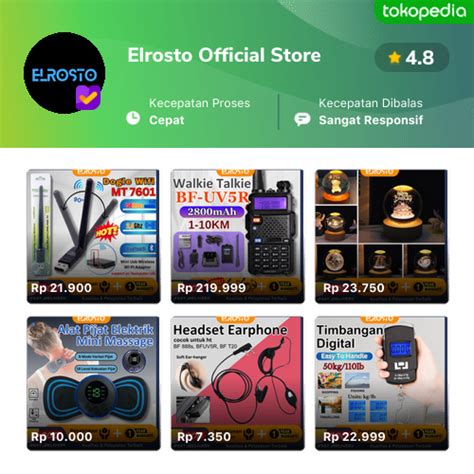
Task: Click the clock icon beside Cepat
Action: tap(133, 118)
